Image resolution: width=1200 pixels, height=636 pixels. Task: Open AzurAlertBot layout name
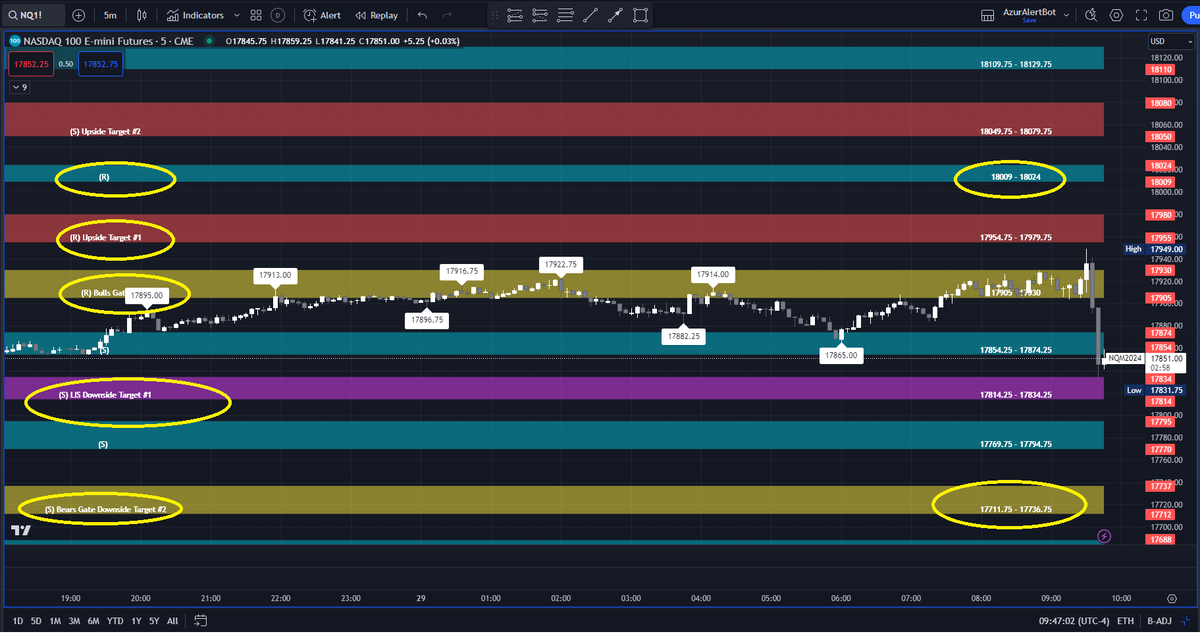click(1031, 11)
